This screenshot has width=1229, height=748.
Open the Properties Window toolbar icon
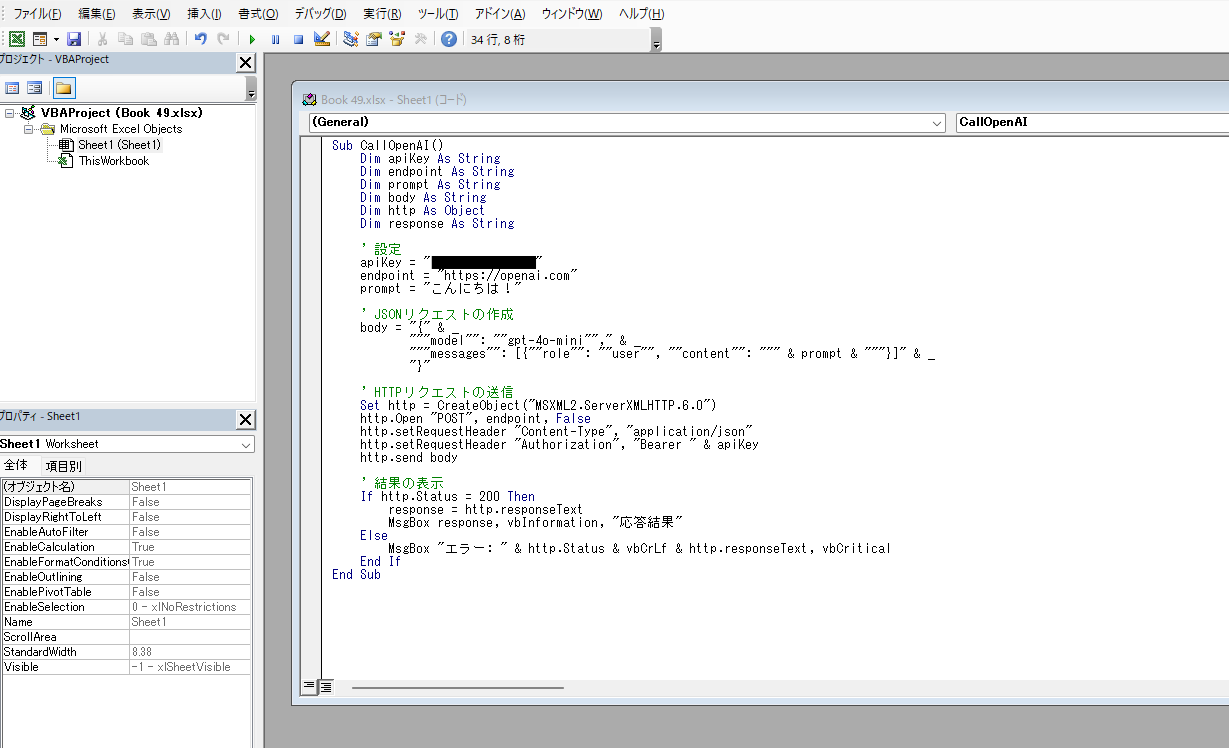[x=373, y=39]
